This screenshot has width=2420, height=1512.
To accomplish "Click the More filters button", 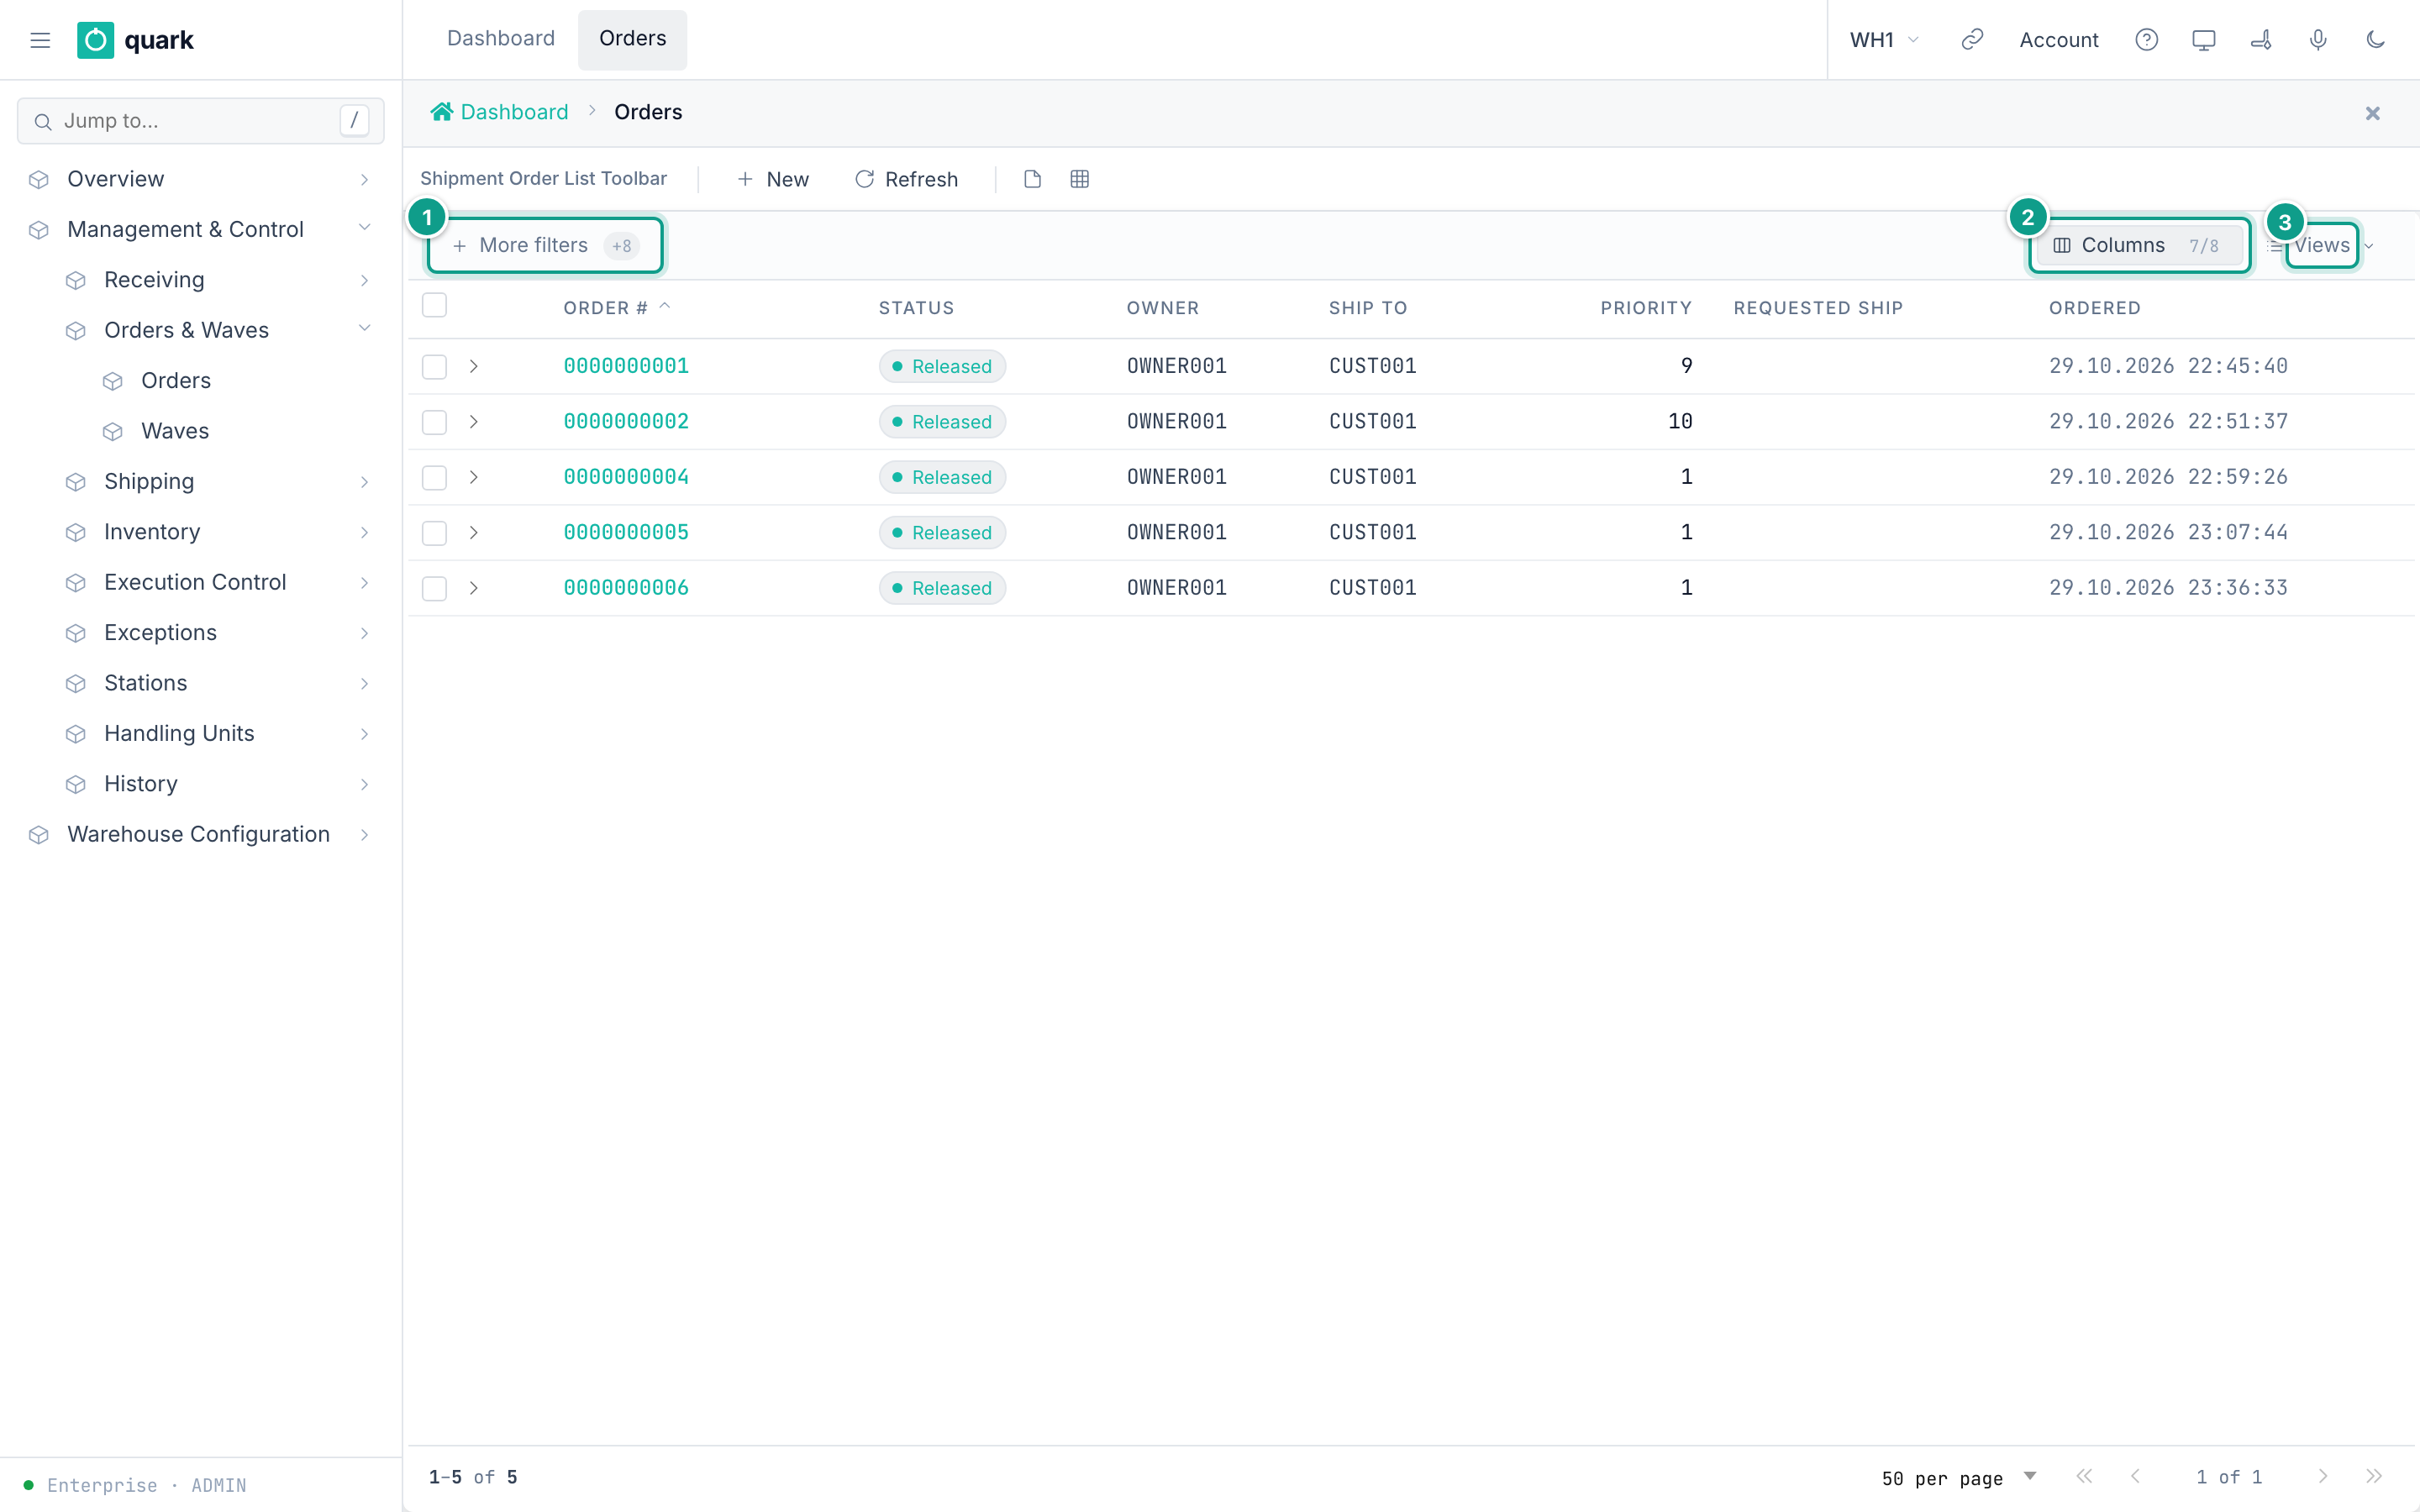I will (x=545, y=246).
